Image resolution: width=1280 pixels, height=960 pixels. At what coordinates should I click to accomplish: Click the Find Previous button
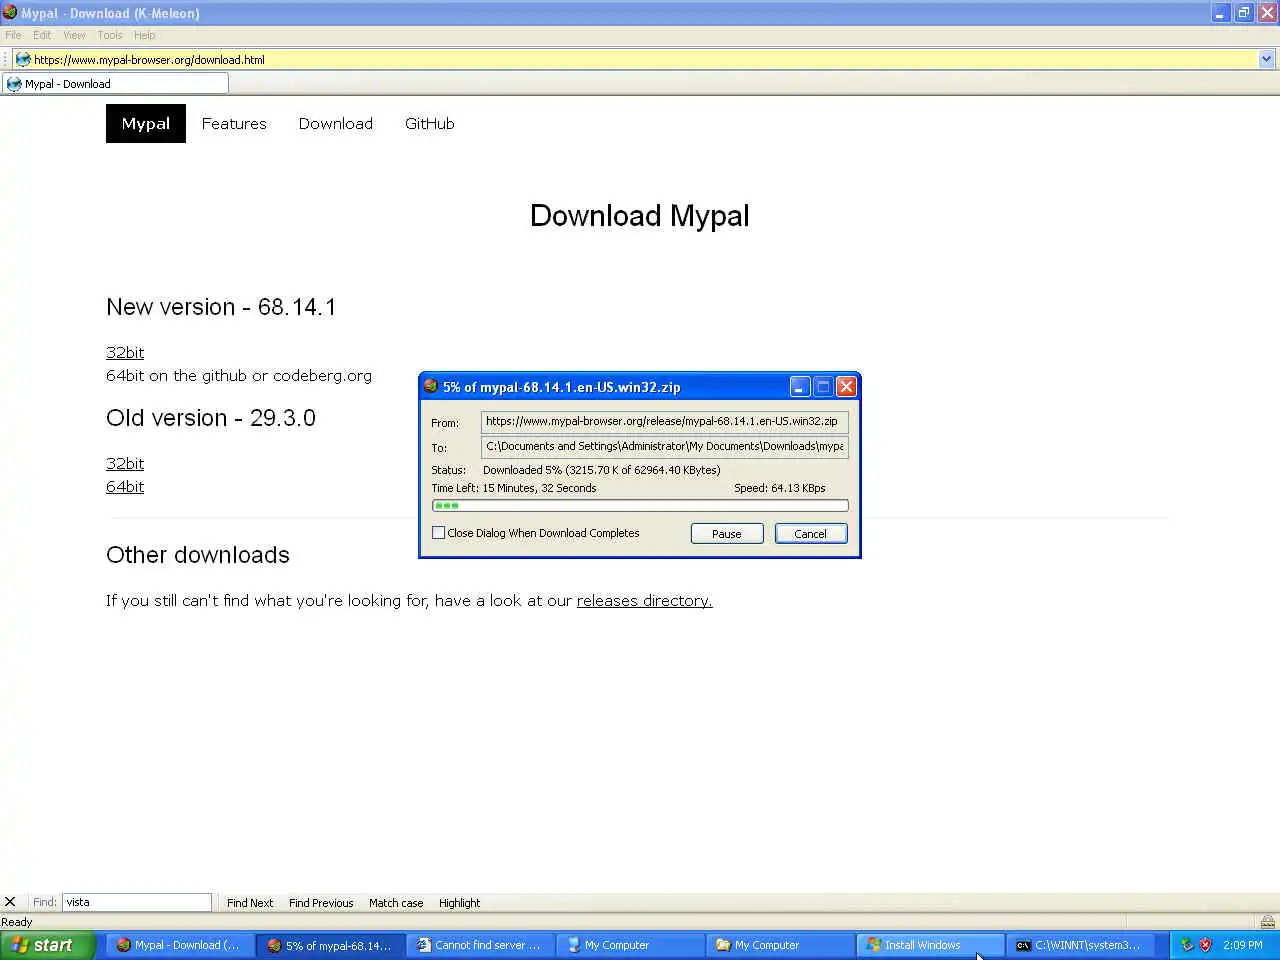[x=321, y=902]
